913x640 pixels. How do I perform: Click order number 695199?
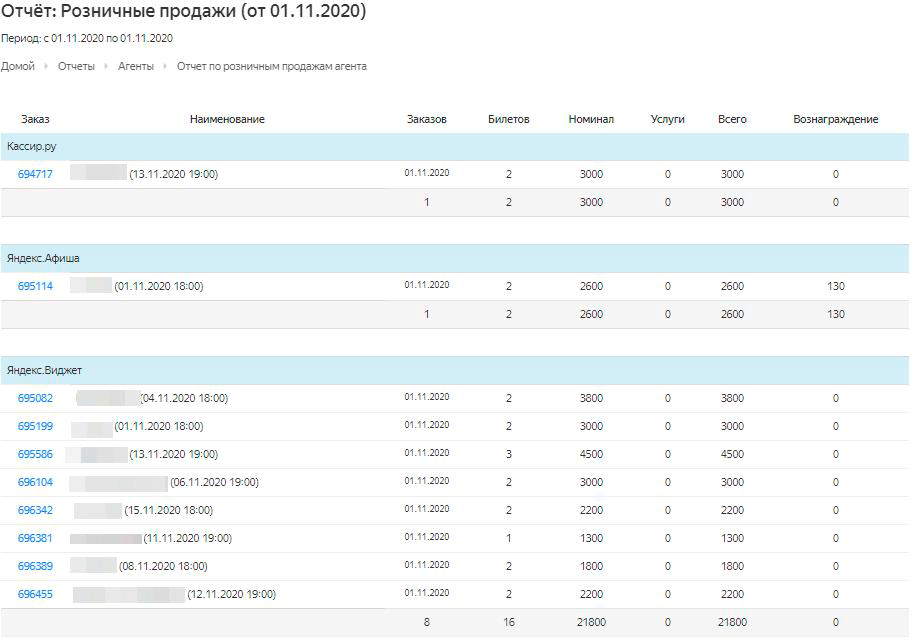(35, 426)
